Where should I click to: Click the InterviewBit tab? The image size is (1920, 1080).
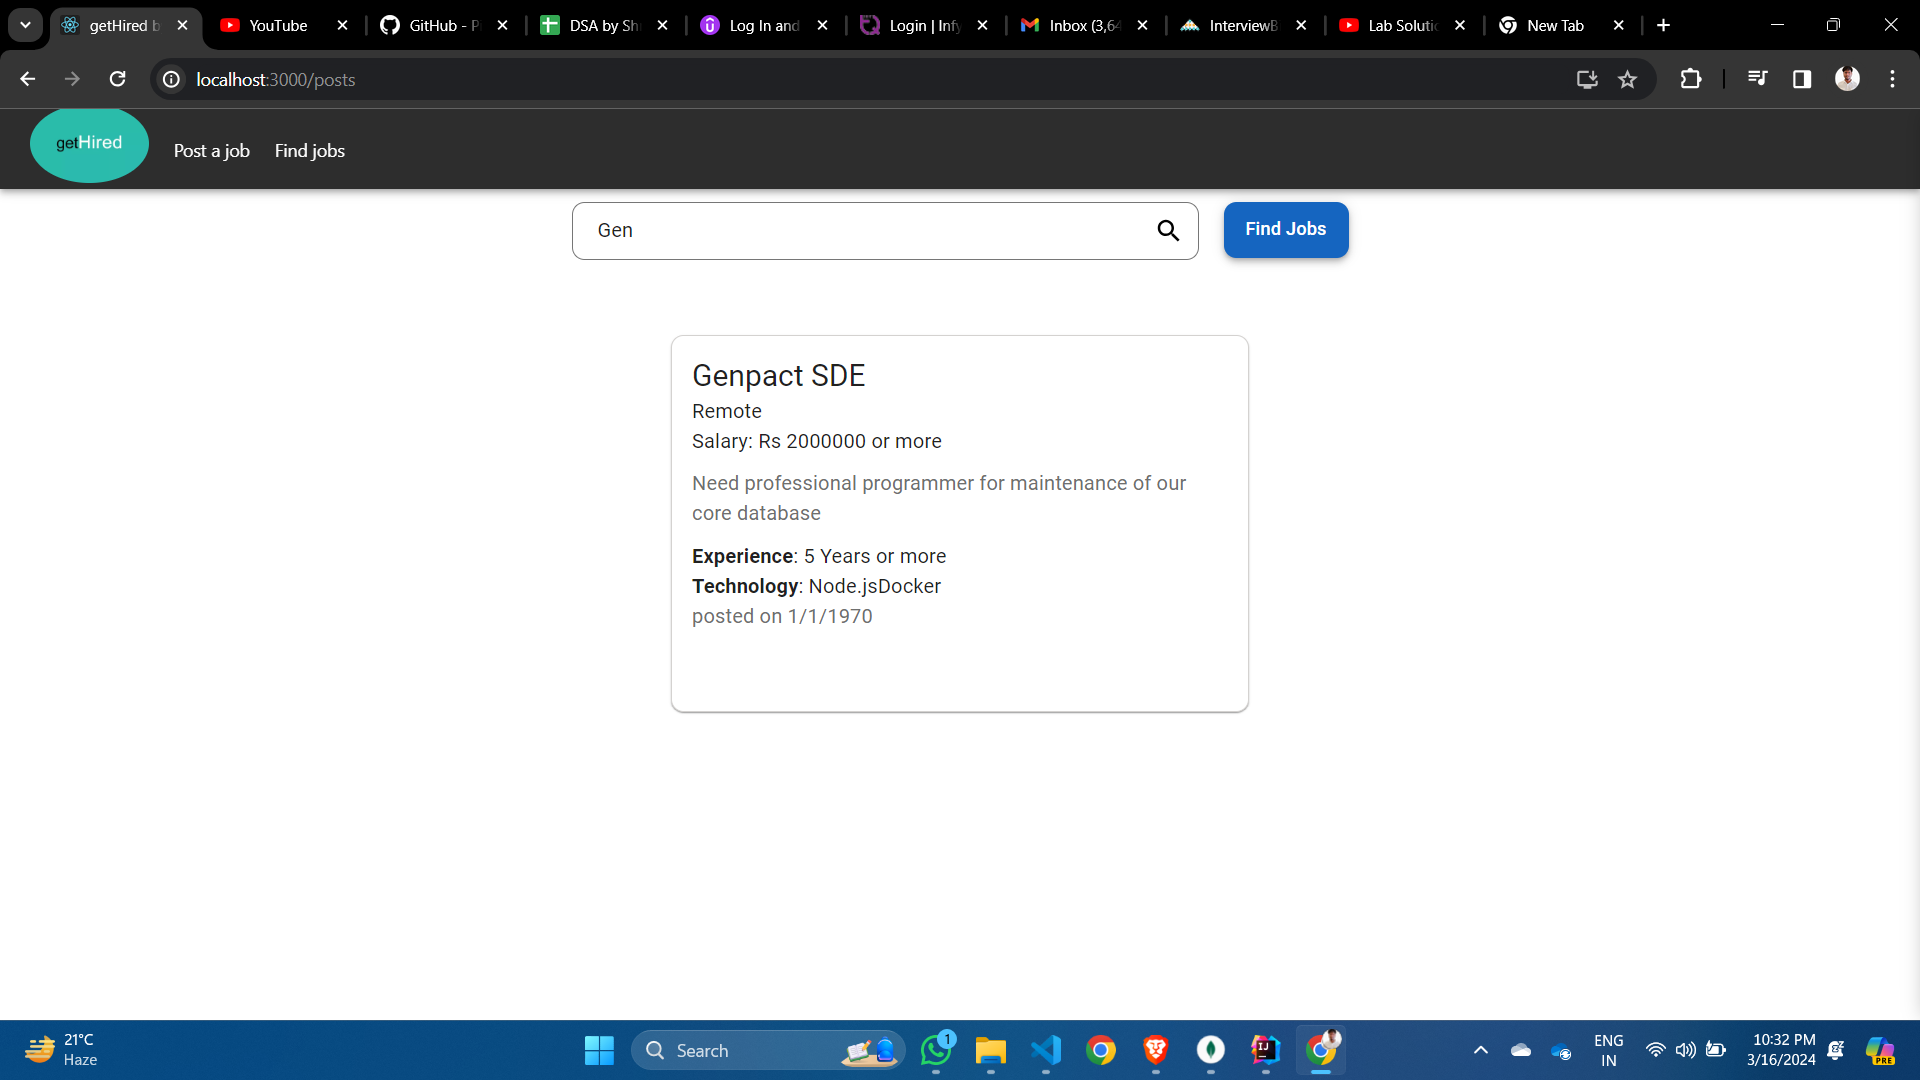(1241, 25)
